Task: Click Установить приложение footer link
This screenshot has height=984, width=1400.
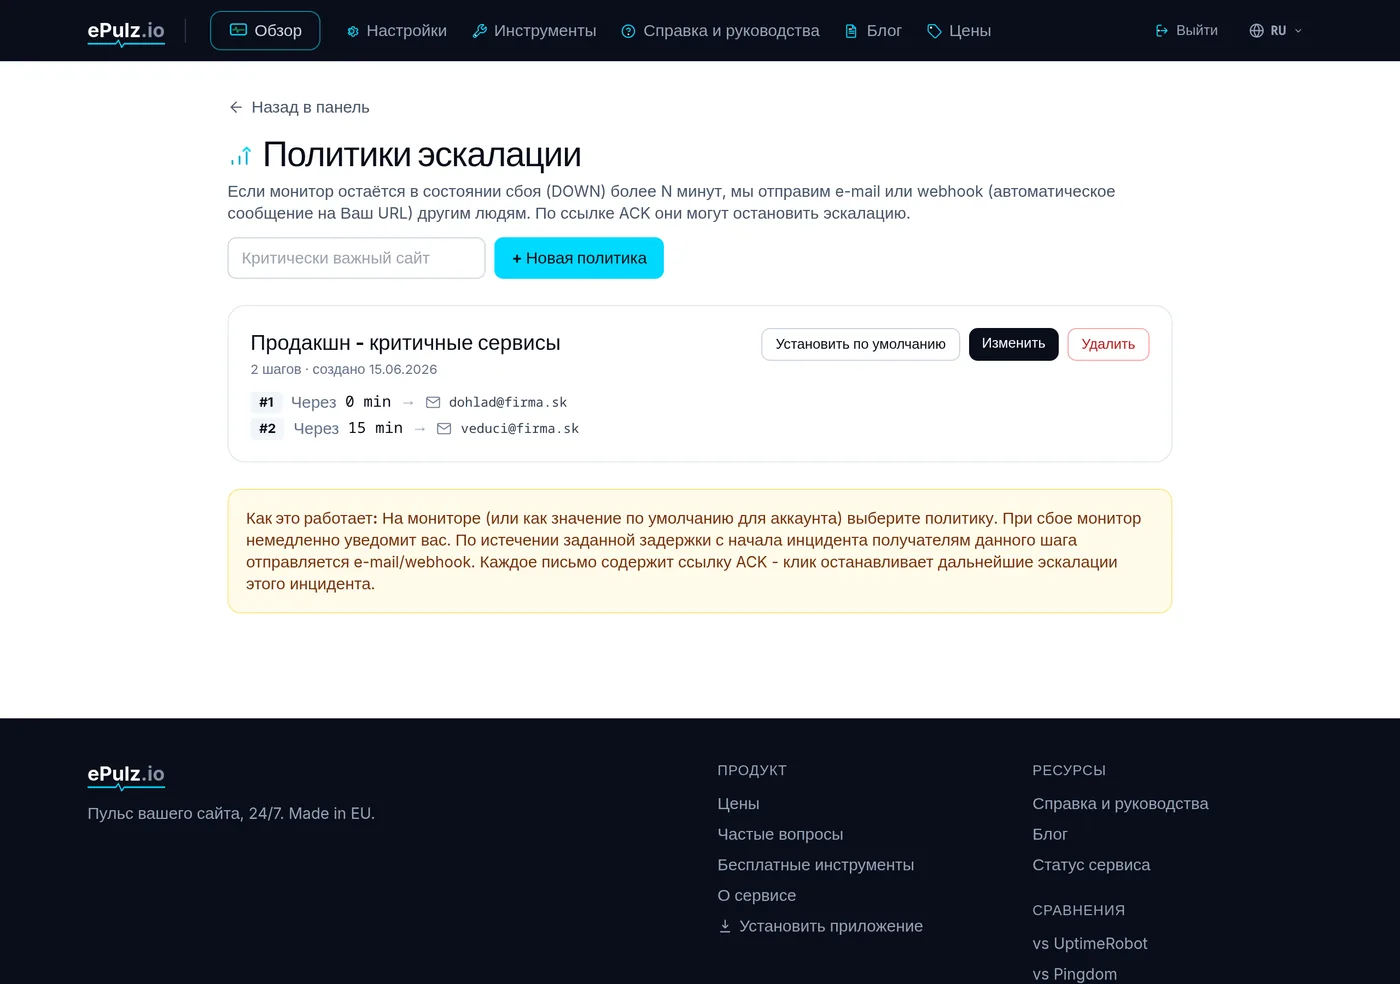Action: [x=820, y=926]
